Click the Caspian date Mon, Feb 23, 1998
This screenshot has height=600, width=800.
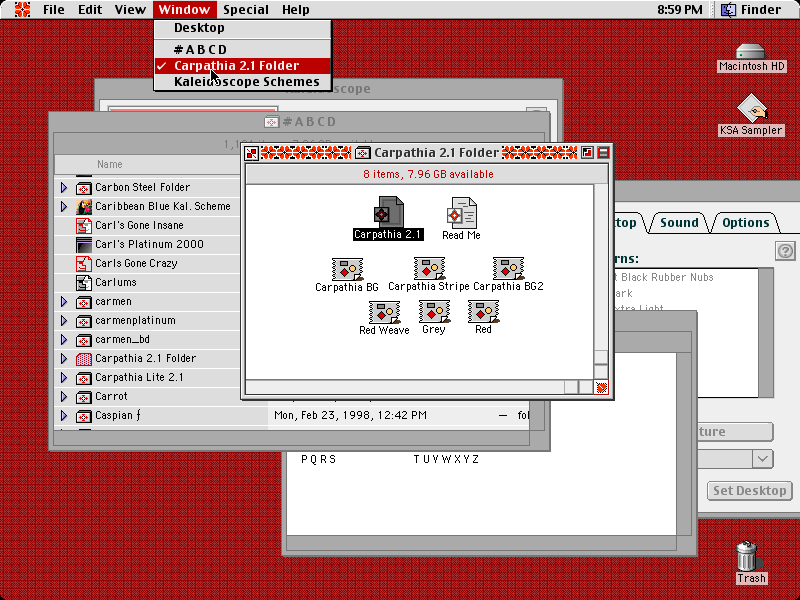[350, 415]
